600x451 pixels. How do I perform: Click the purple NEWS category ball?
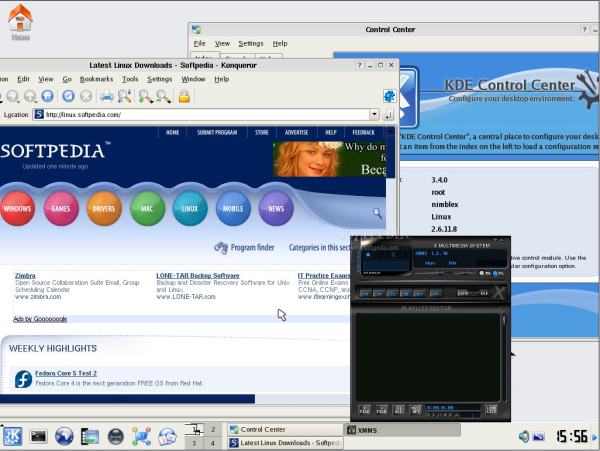276,208
